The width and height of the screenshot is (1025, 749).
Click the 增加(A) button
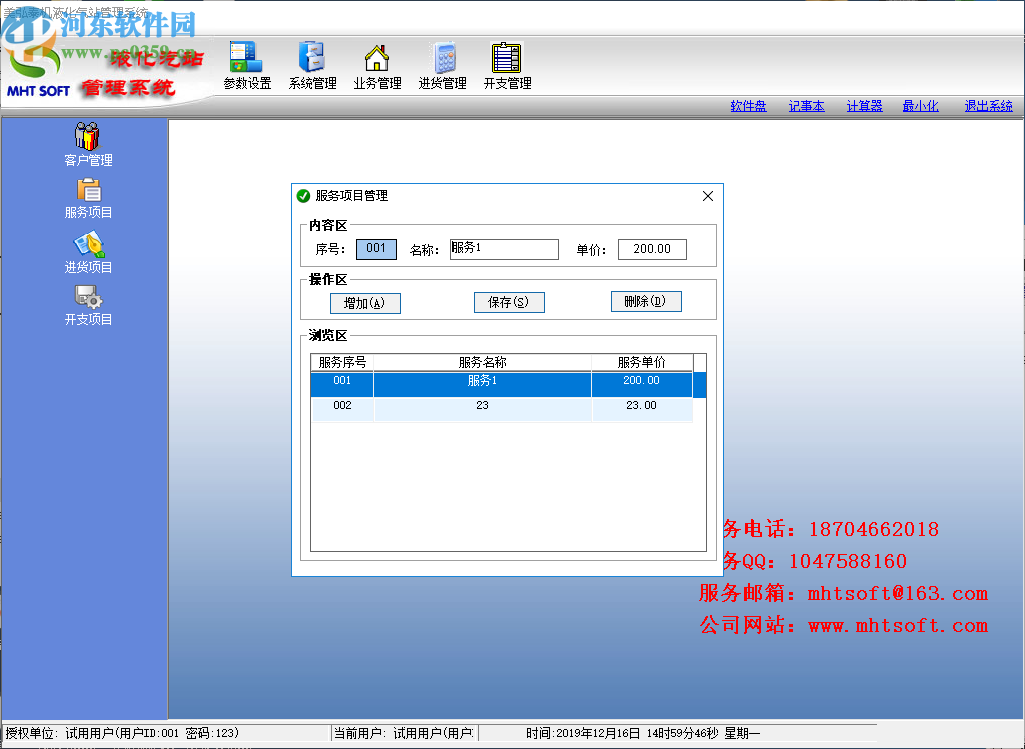click(365, 303)
